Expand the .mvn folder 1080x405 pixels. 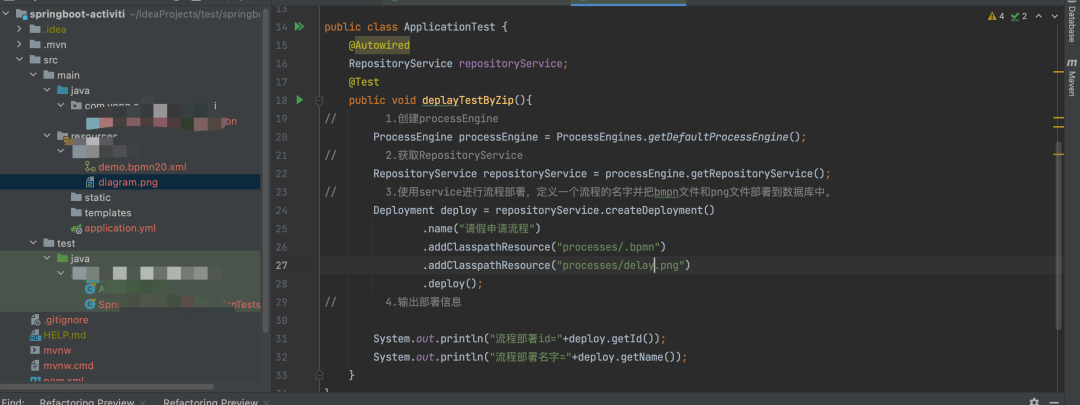(x=19, y=45)
